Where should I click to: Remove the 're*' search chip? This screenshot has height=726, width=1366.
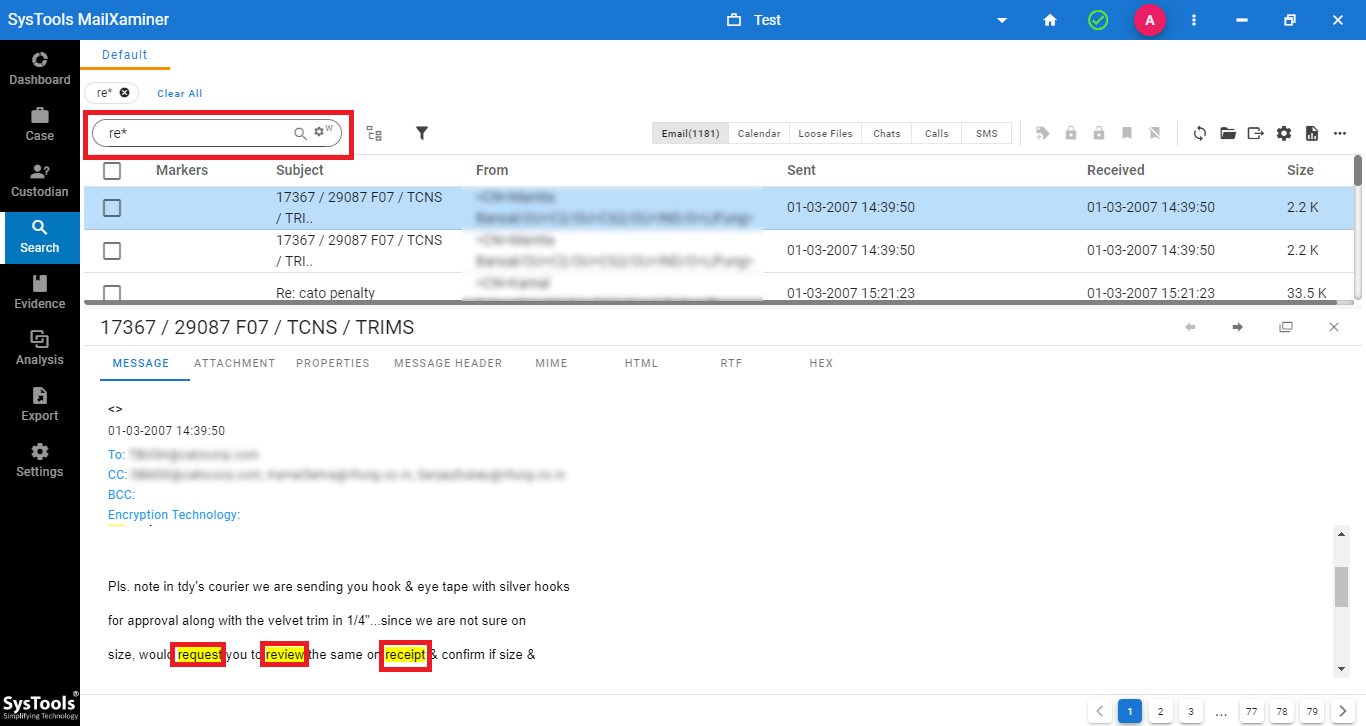click(x=124, y=92)
